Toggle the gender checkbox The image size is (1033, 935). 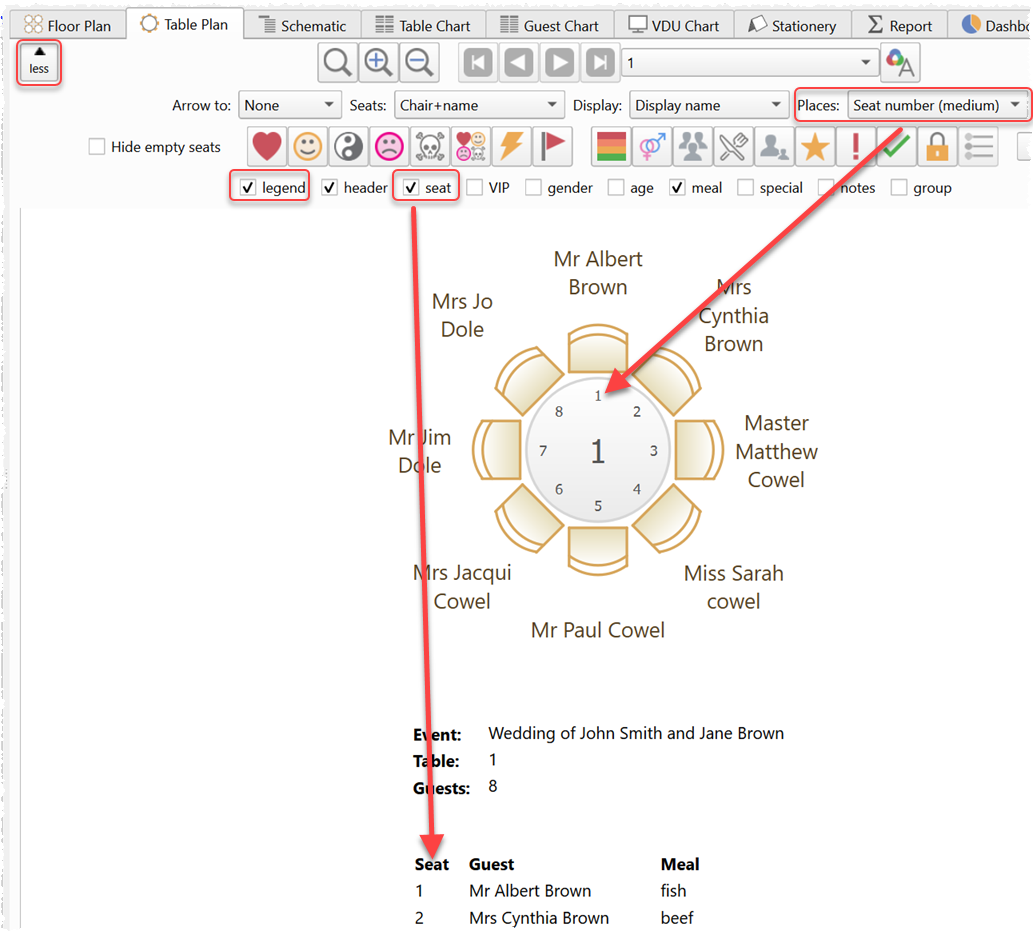tap(534, 188)
